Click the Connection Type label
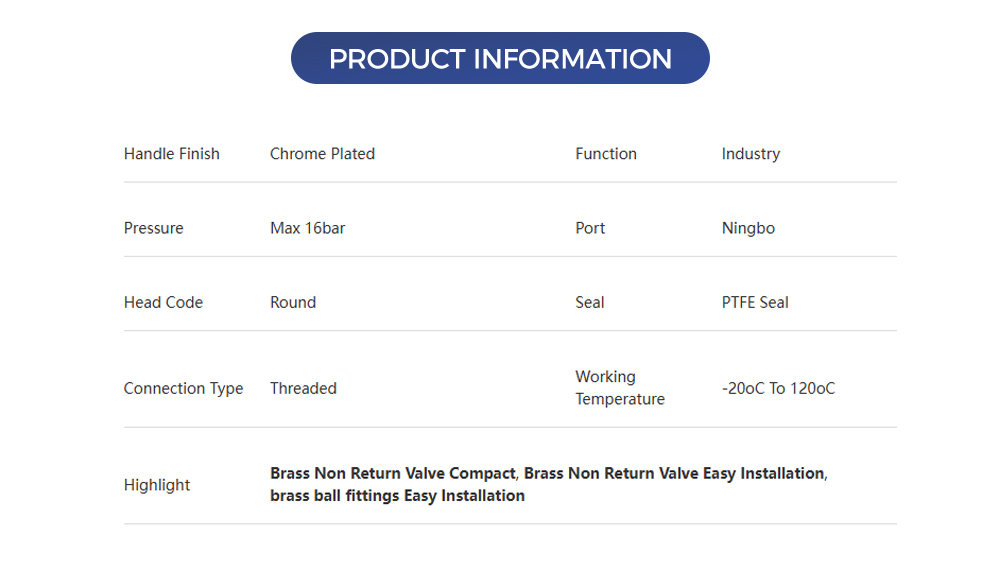Image resolution: width=1000 pixels, height=564 pixels. coord(183,388)
